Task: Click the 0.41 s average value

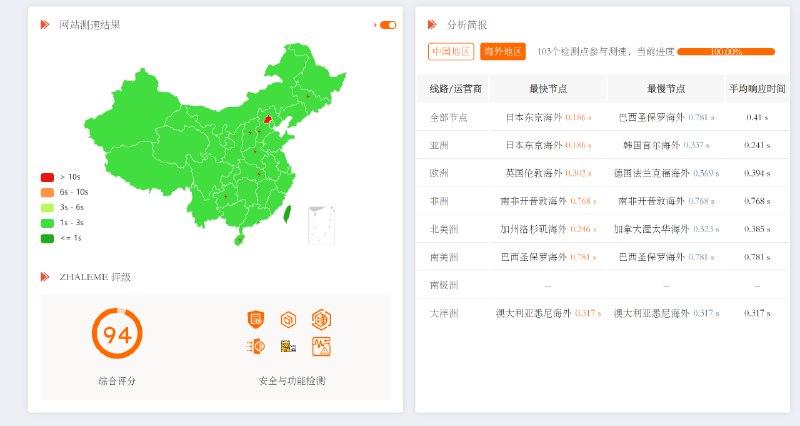Action: pos(757,117)
